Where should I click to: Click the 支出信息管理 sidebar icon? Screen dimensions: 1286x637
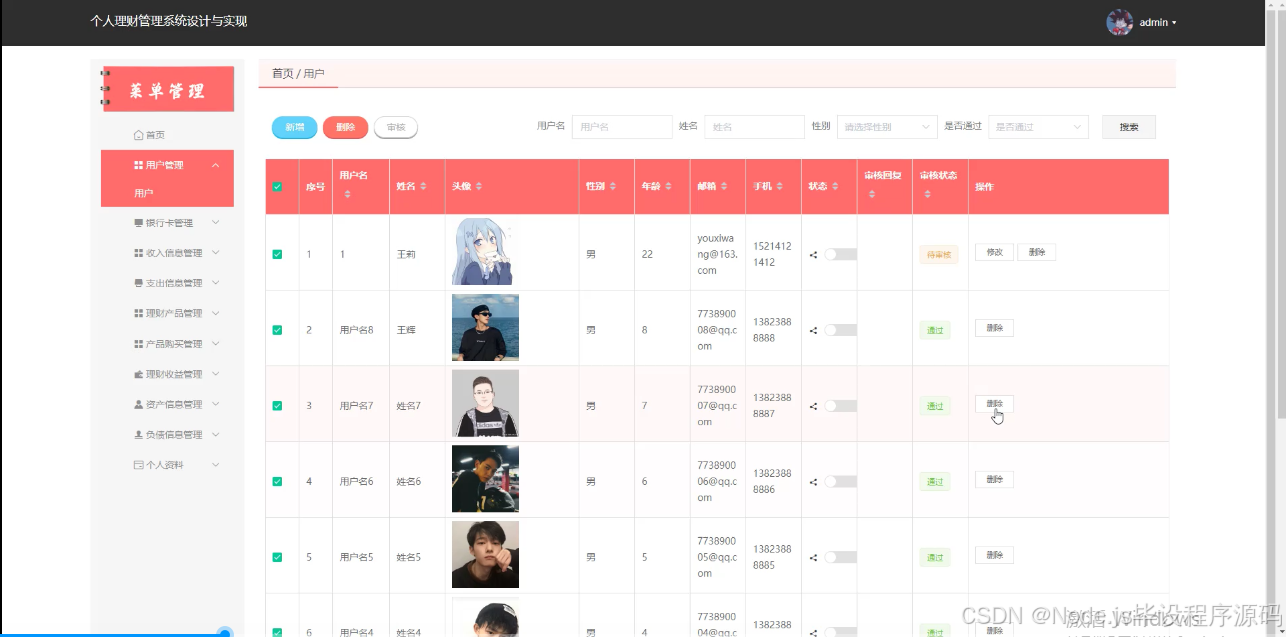138,283
